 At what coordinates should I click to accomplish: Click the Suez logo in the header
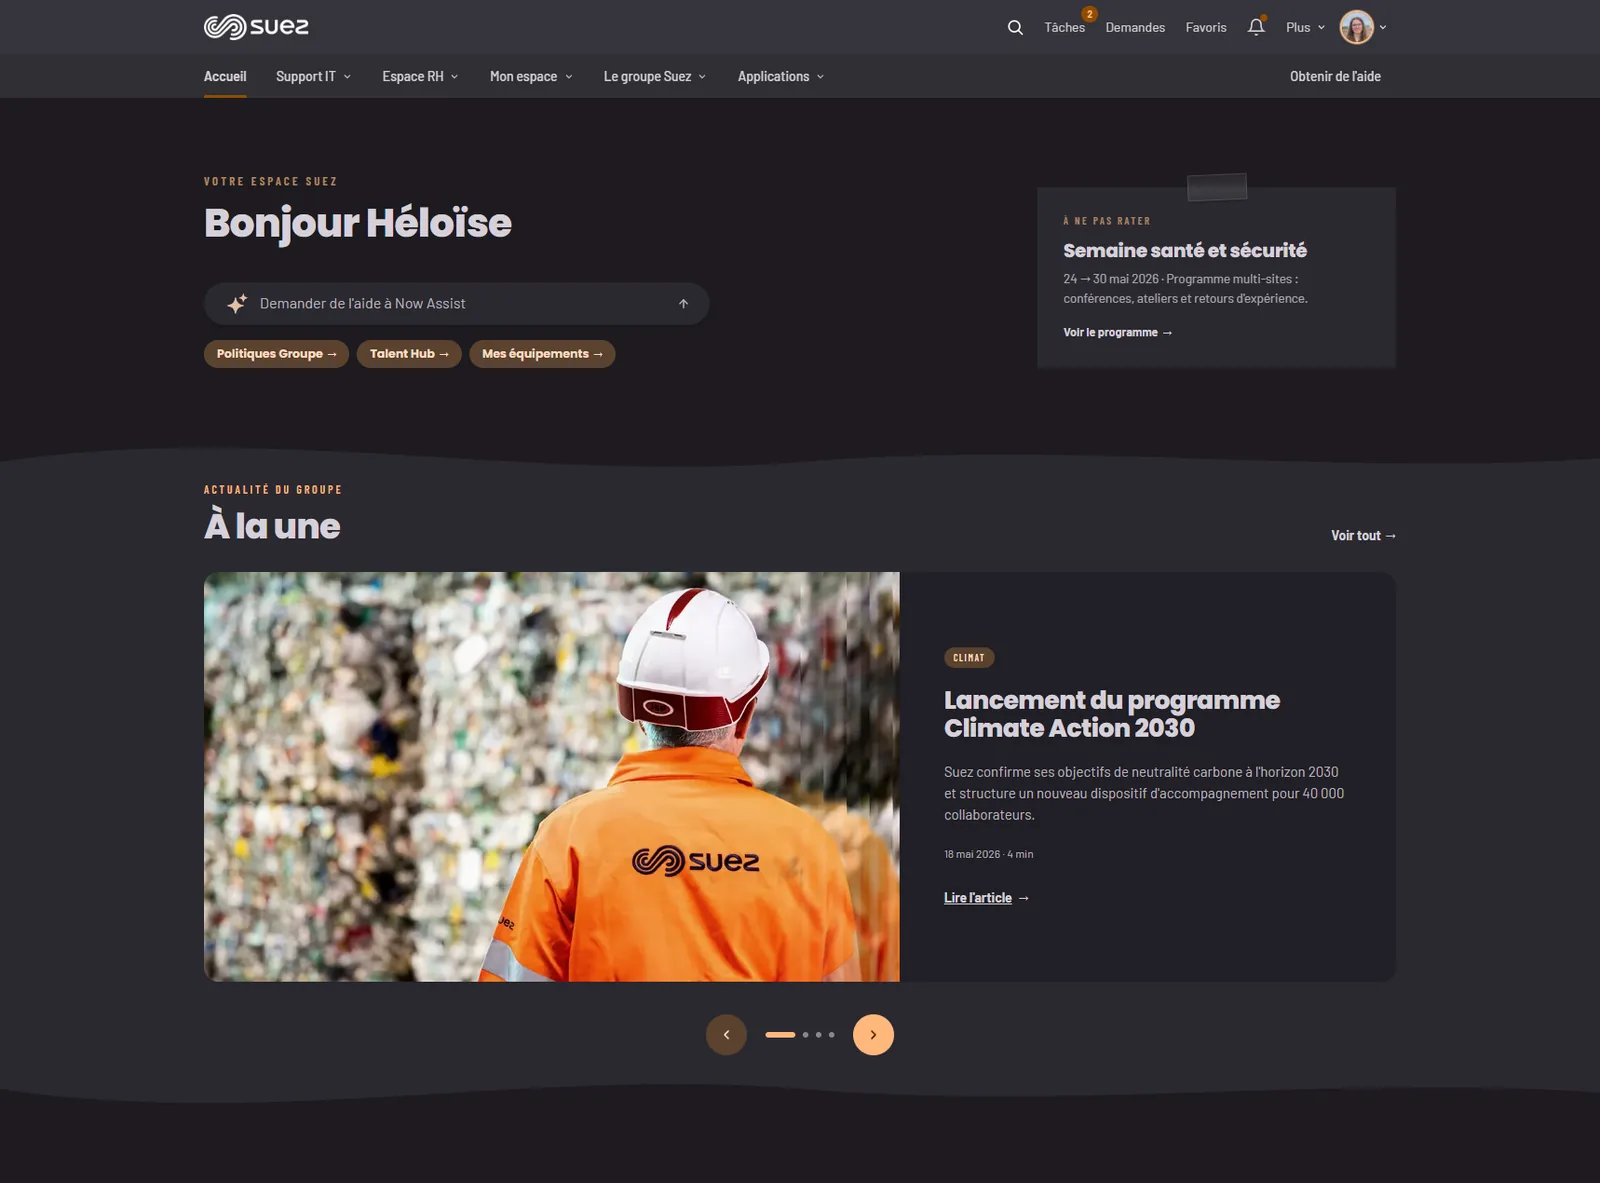coord(256,27)
